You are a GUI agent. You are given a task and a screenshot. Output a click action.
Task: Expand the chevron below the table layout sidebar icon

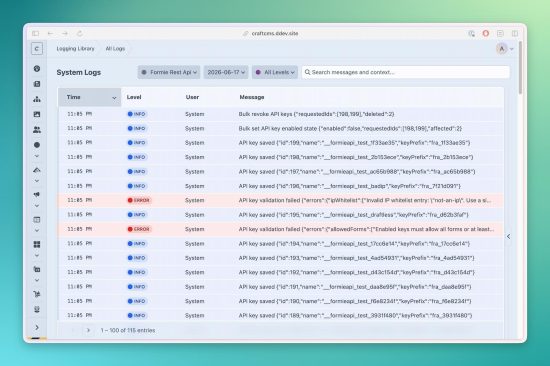(37, 231)
